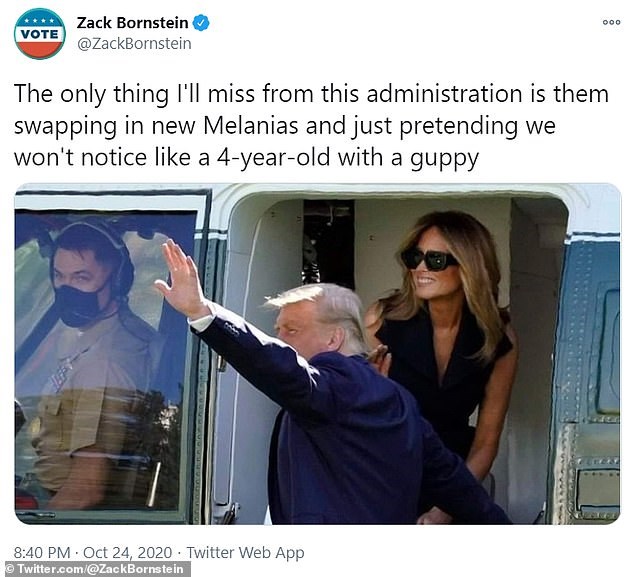This screenshot has width=634, height=577.
Task: Click the Twitter Web App source link
Action: 245,552
